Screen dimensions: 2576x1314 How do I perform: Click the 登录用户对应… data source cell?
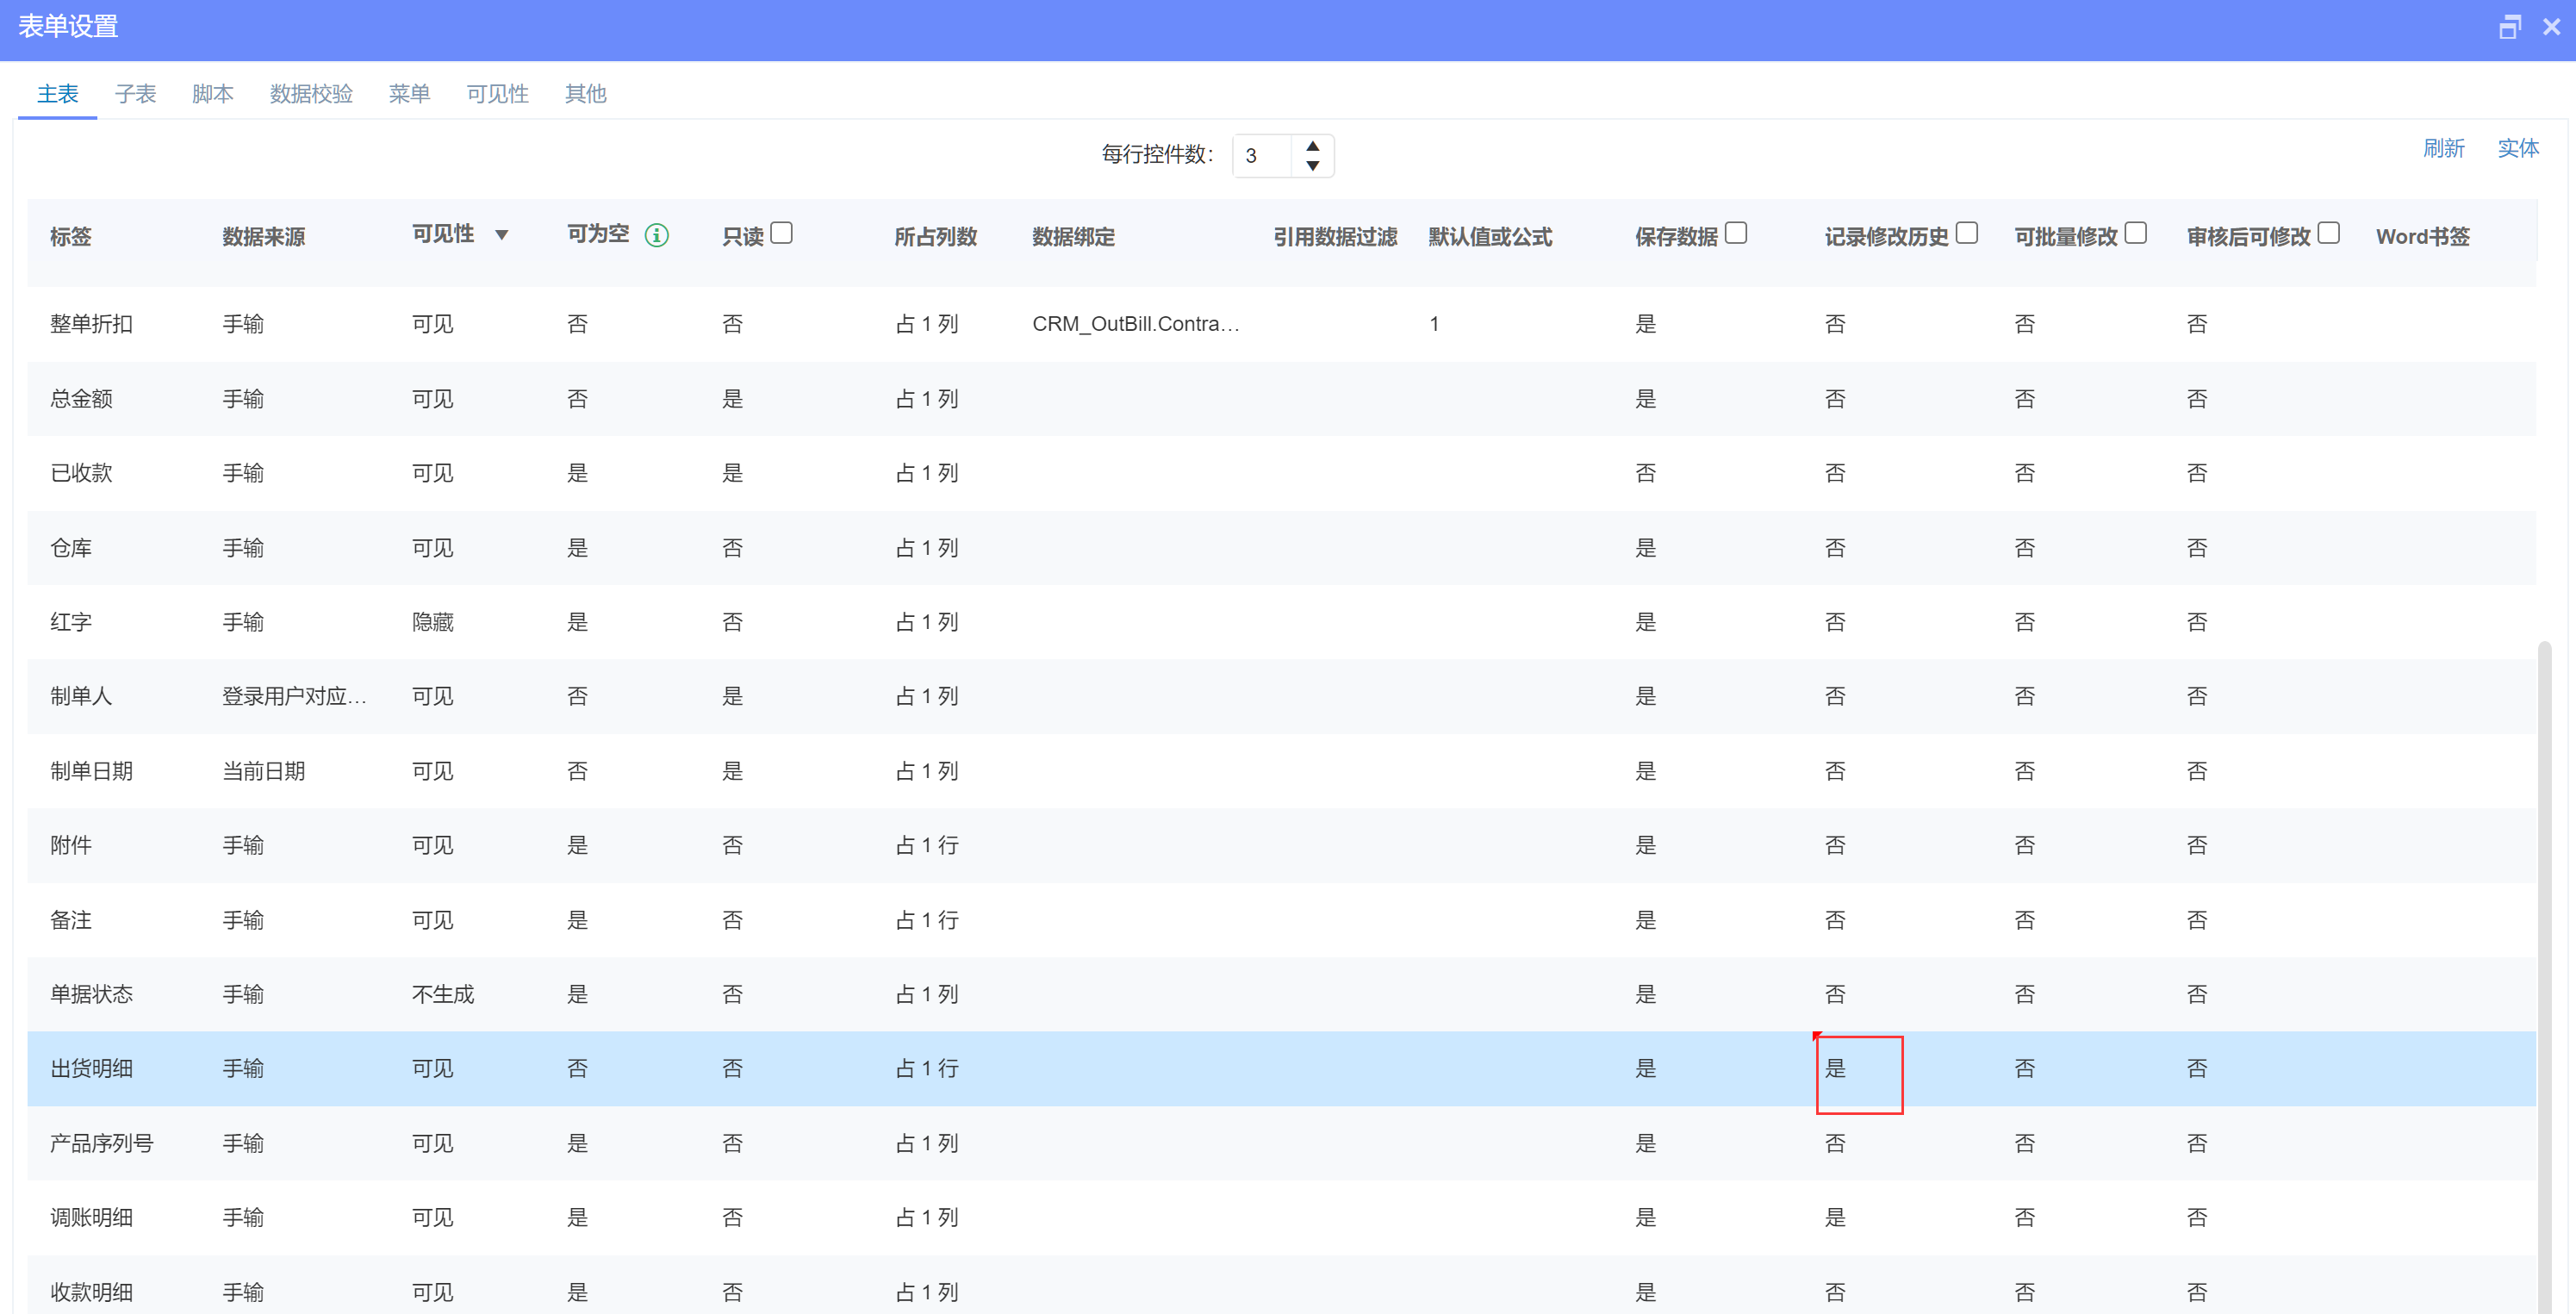pyautogui.click(x=295, y=696)
